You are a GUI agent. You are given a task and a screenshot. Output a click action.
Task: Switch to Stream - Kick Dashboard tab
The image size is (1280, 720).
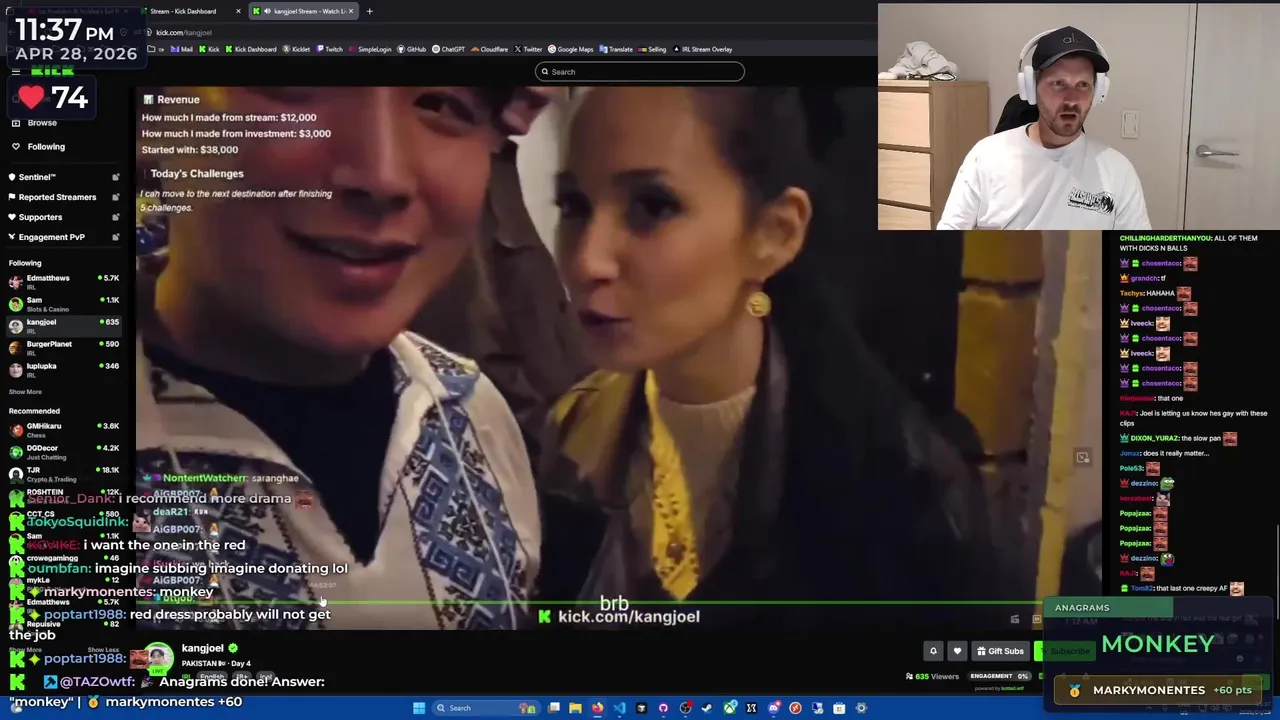(190, 11)
